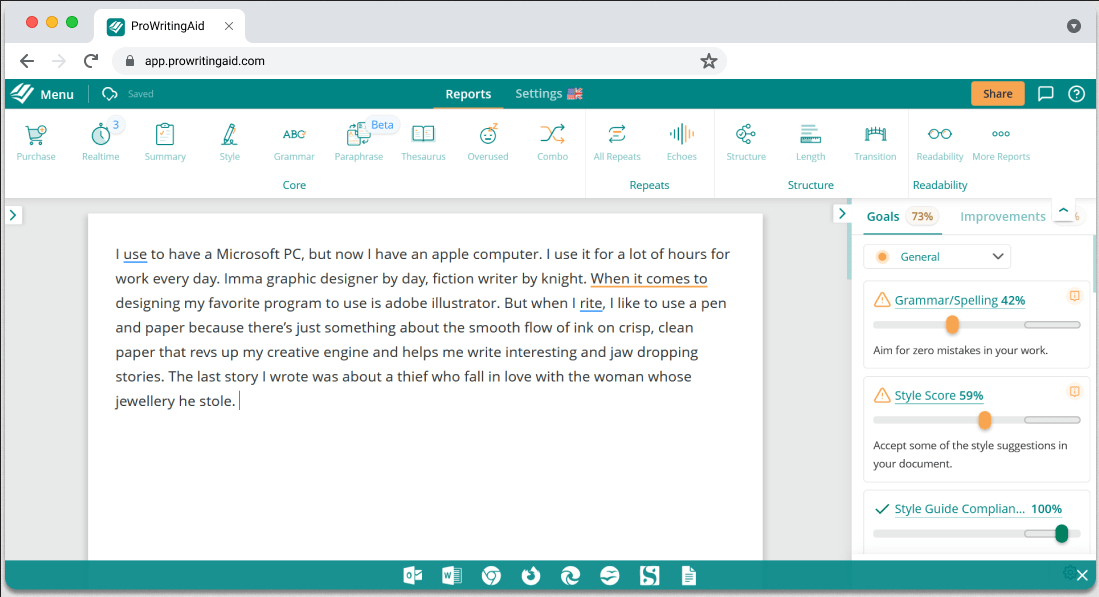
Task: Click the Style Score slider handle
Action: [985, 420]
